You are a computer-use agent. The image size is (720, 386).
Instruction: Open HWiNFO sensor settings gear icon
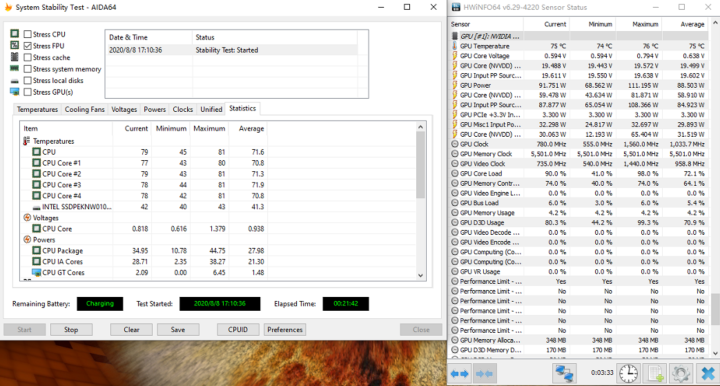coord(681,373)
